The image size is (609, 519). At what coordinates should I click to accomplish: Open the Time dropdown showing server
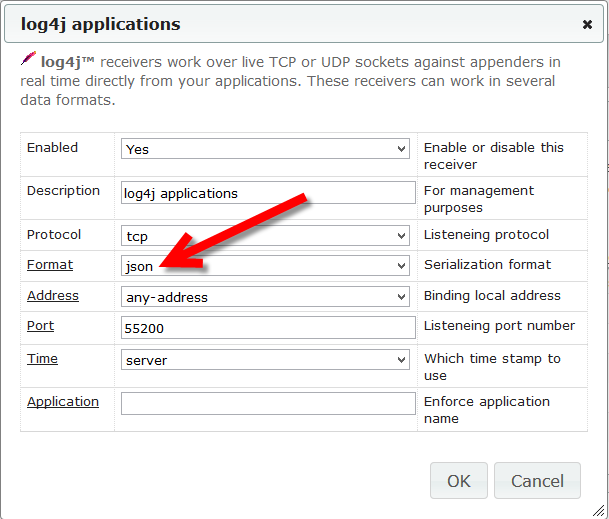265,360
